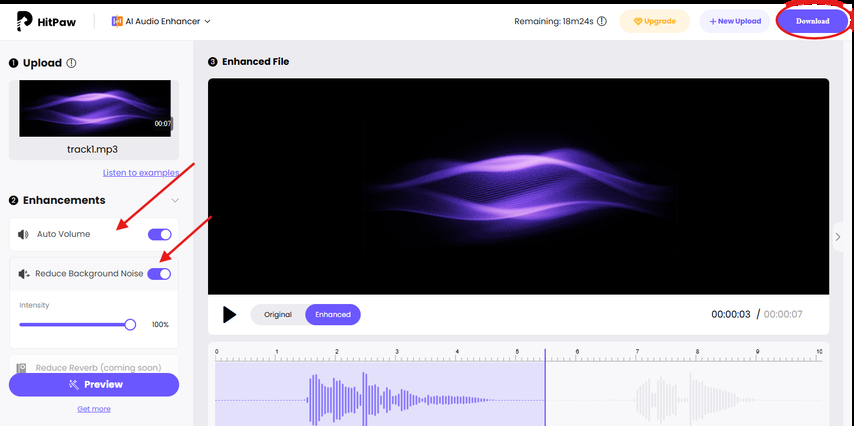This screenshot has height=426, width=854.
Task: Click the 00:00:03 current time
Action: pos(730,314)
